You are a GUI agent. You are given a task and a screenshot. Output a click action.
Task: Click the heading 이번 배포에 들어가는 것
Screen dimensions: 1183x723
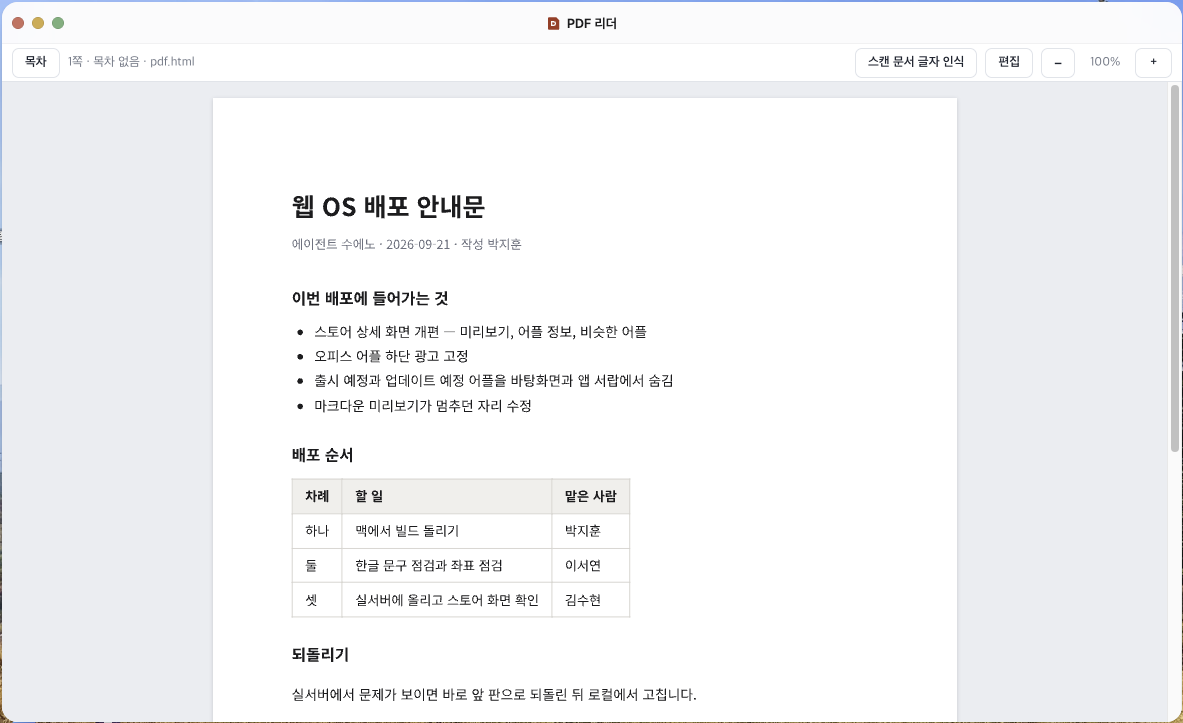[370, 298]
